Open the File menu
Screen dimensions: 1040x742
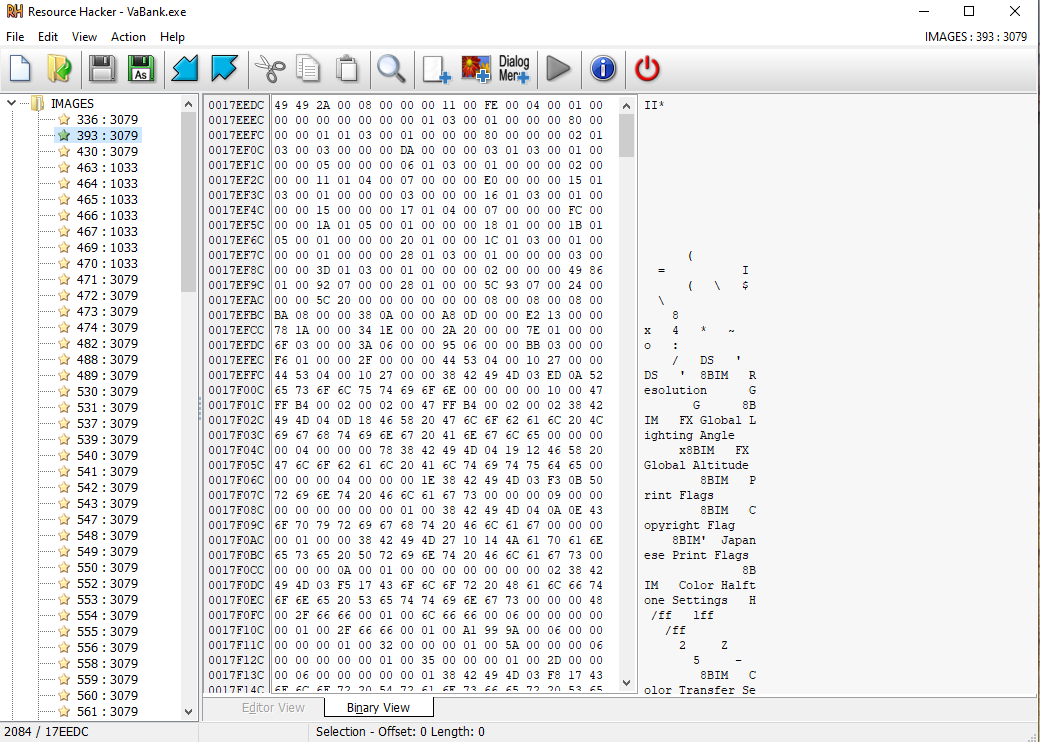tap(15, 37)
